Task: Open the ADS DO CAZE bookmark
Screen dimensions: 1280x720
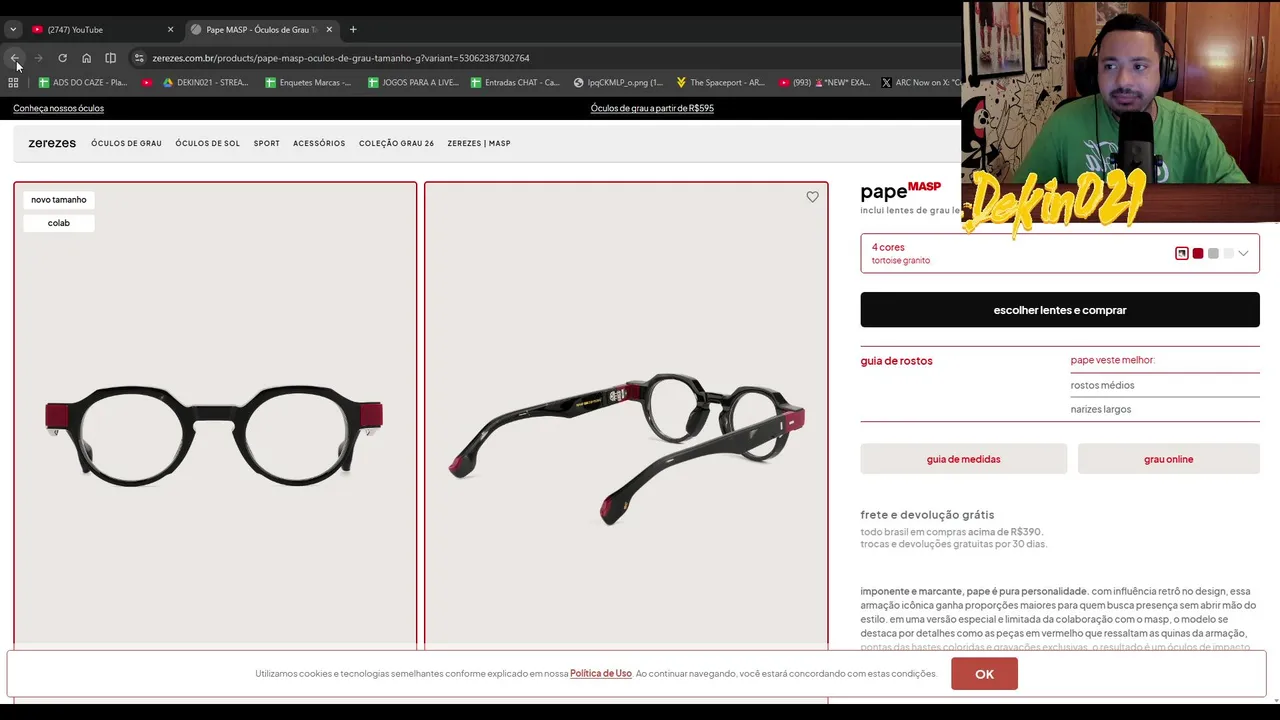Action: [x=83, y=83]
